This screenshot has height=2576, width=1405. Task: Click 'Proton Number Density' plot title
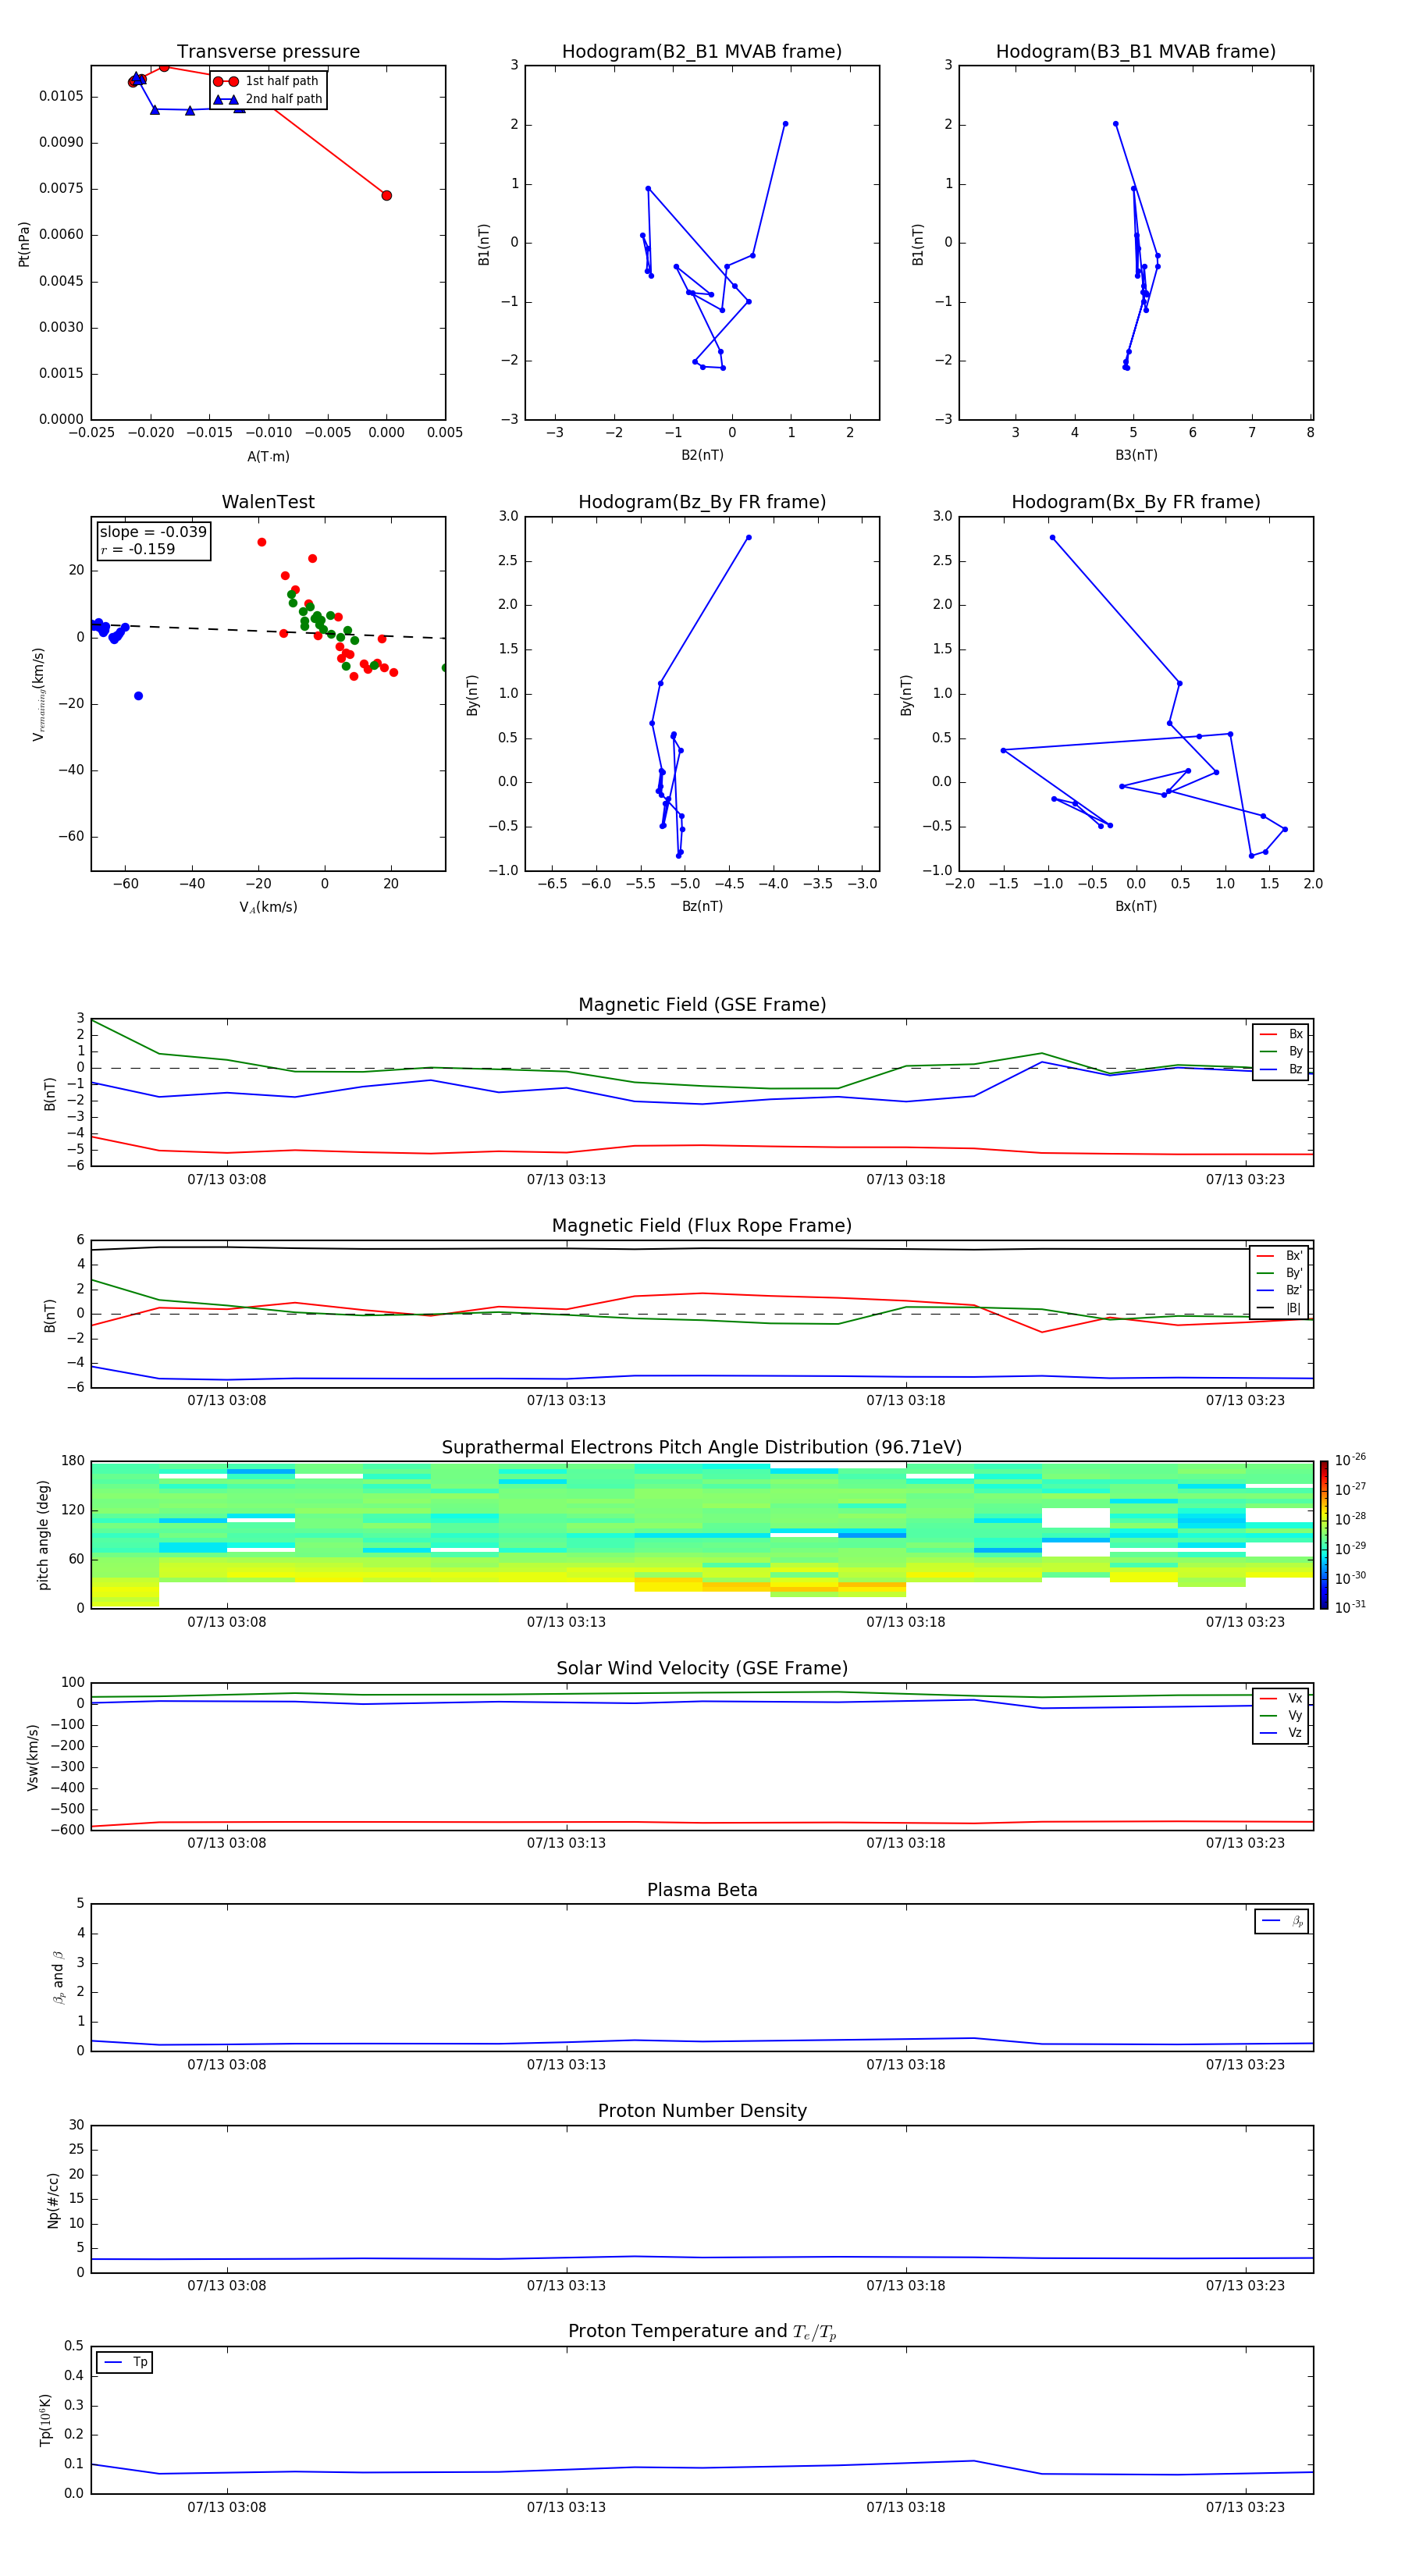(702, 2111)
